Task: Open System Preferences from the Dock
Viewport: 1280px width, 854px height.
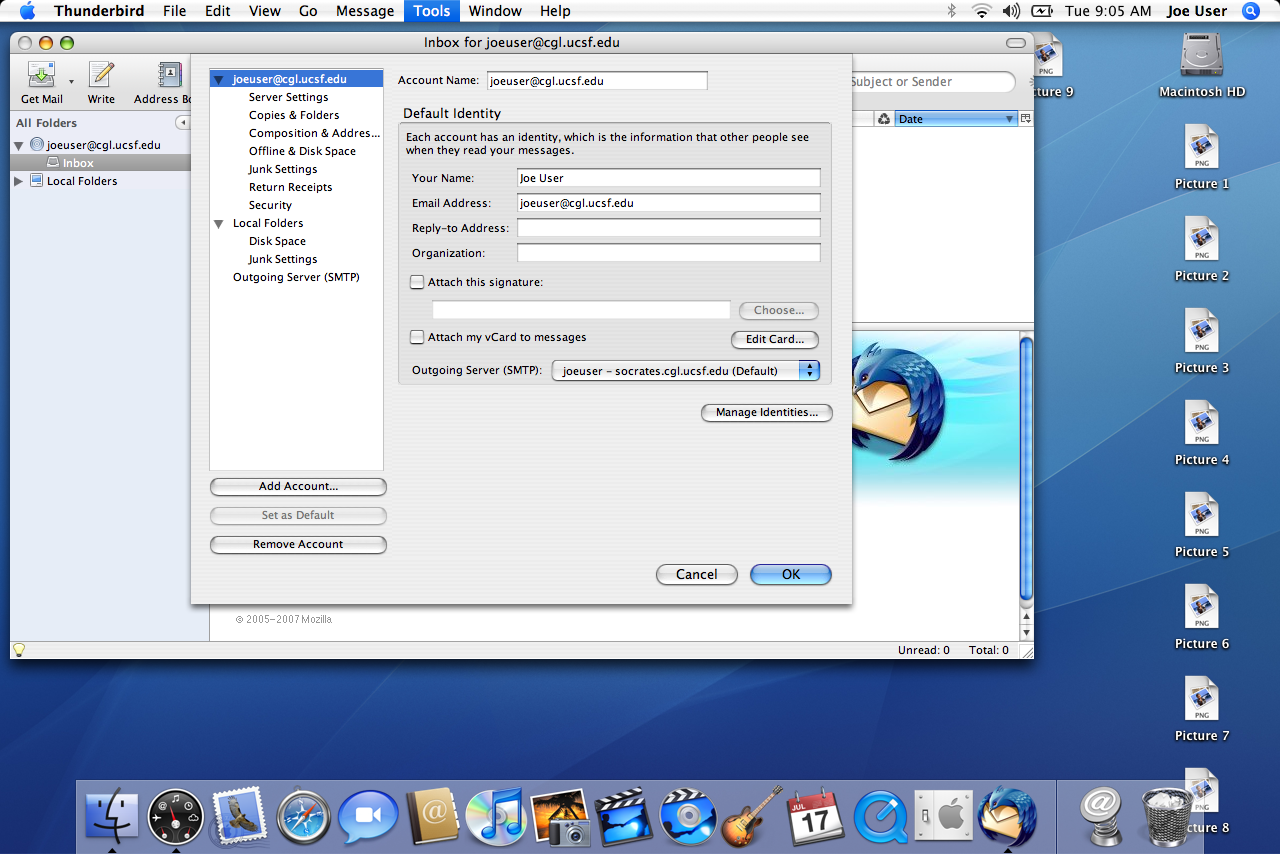Action: tap(944, 817)
